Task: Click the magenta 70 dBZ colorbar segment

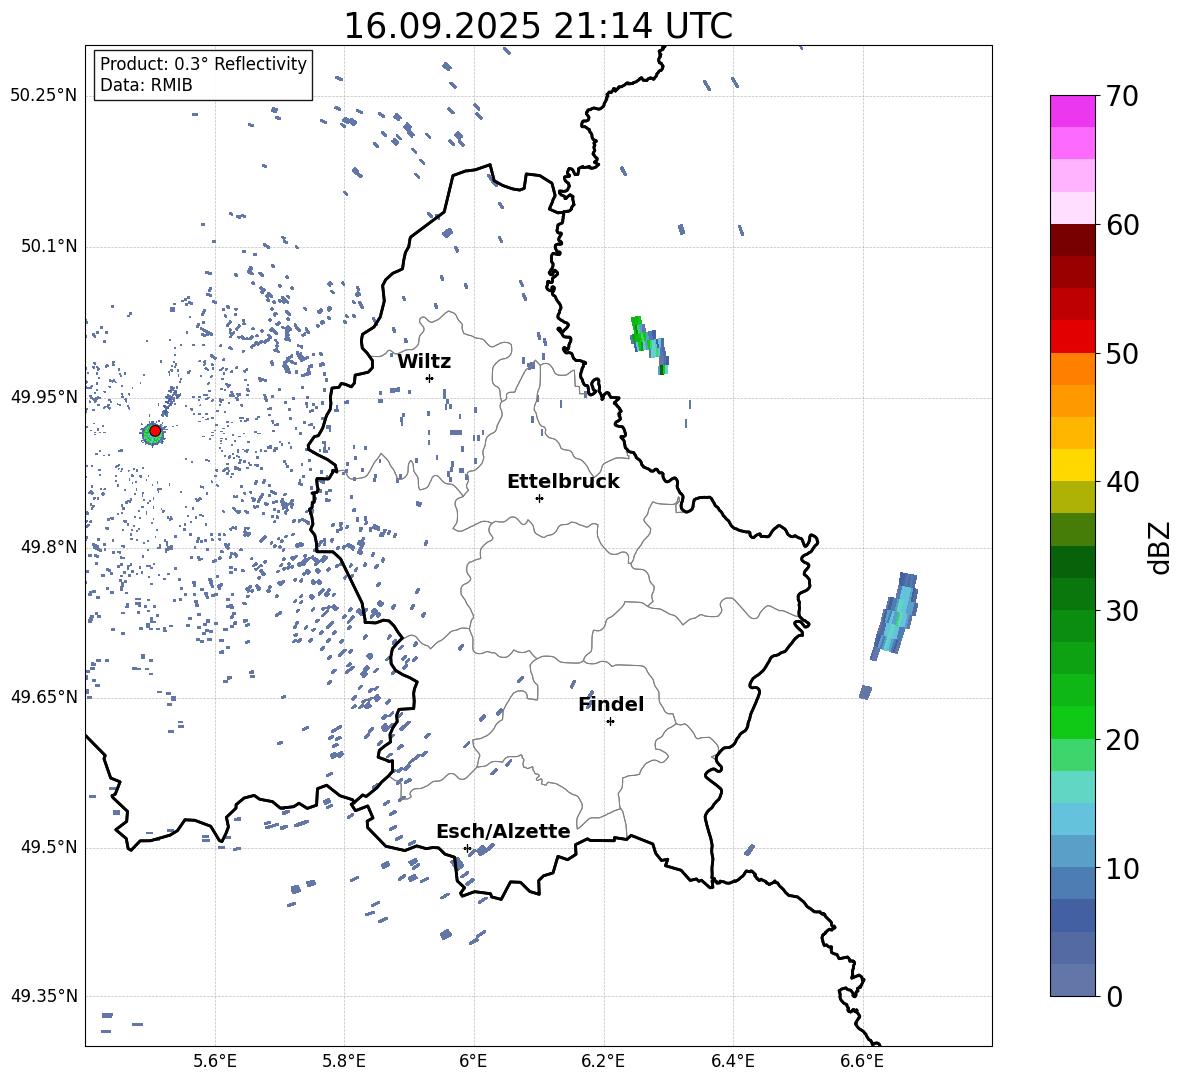Action: pyautogui.click(x=1072, y=111)
